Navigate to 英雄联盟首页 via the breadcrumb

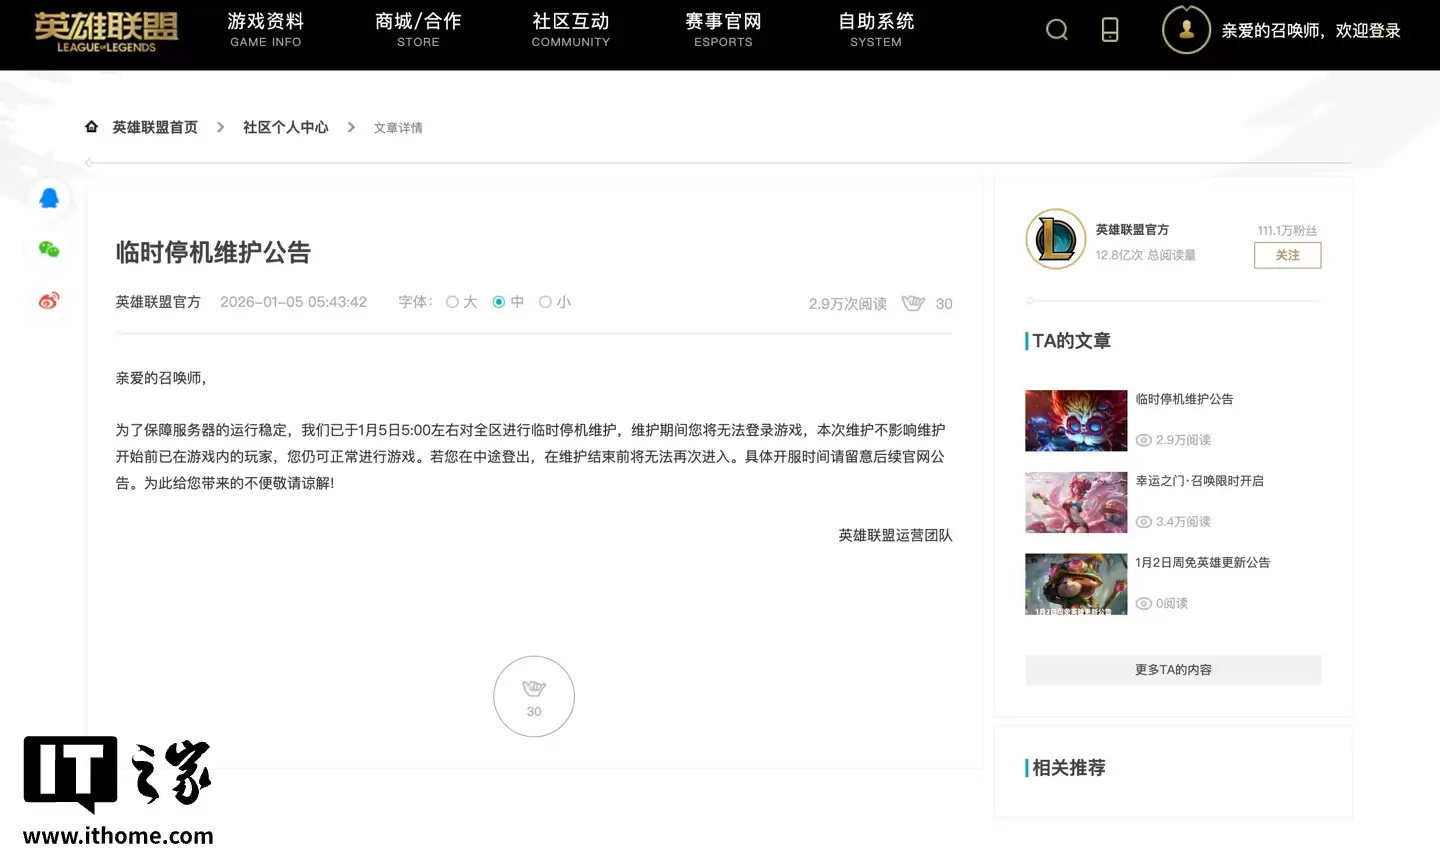[x=155, y=126]
